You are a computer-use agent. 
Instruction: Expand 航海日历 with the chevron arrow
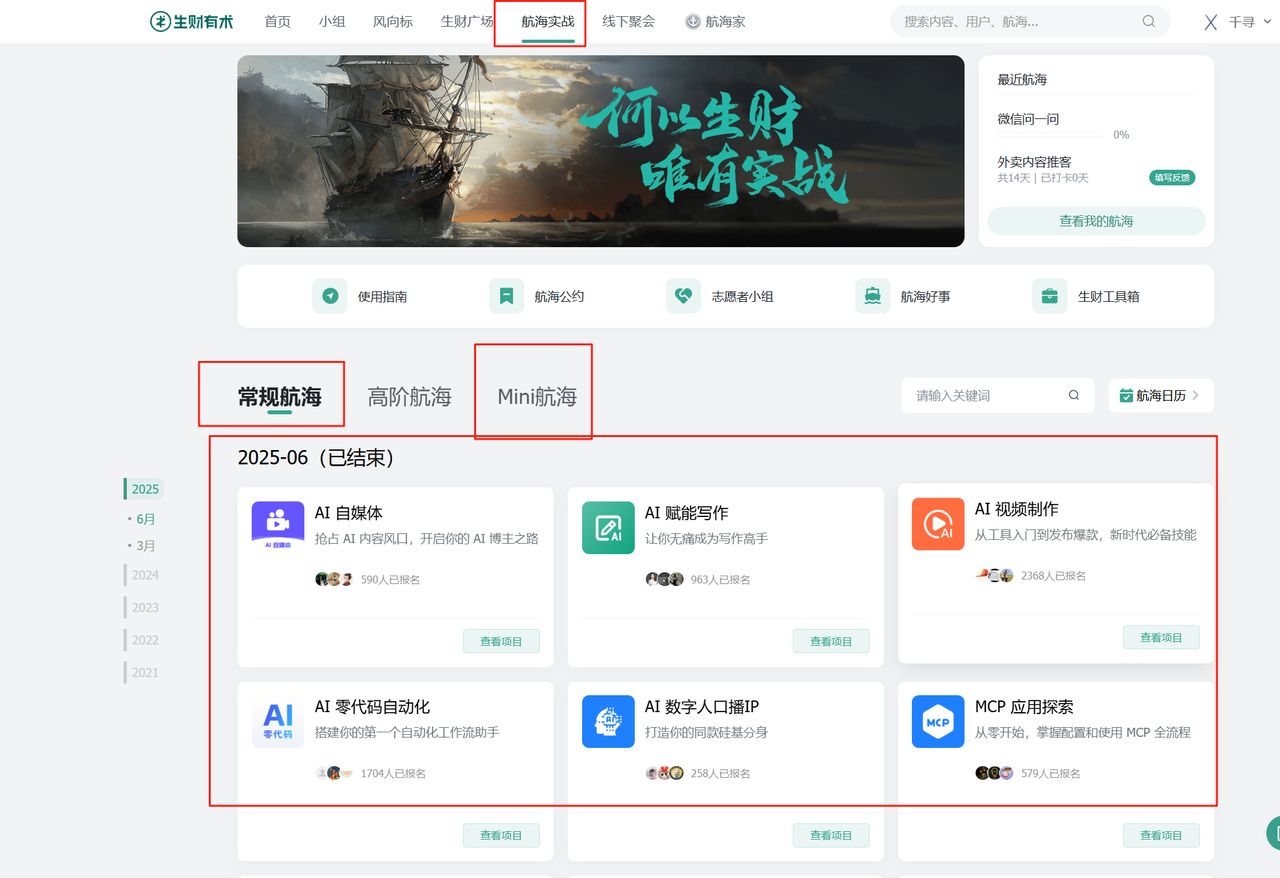pyautogui.click(x=1196, y=395)
